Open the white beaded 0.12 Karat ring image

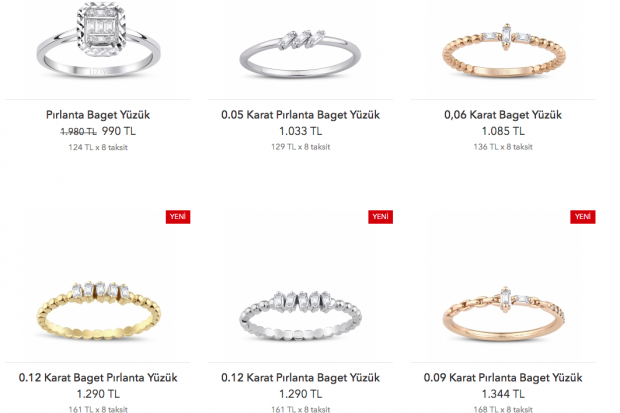coord(300,316)
